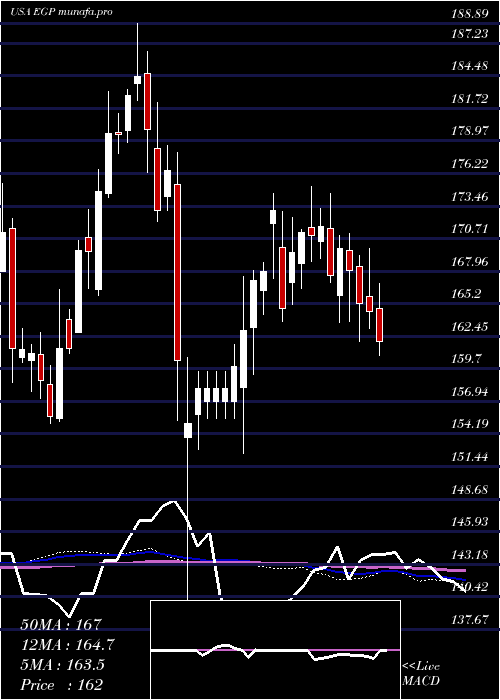Click the 184.48 price level label

coord(469,66)
